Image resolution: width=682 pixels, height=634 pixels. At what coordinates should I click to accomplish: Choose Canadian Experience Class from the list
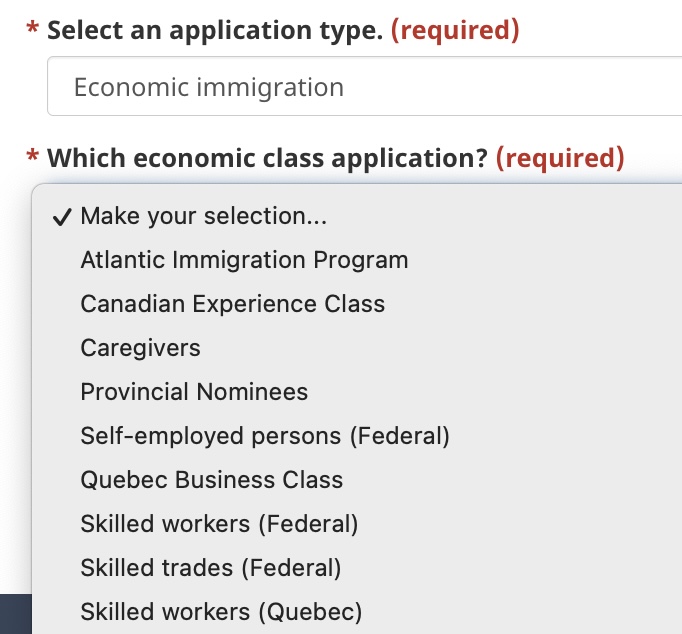pyautogui.click(x=232, y=304)
